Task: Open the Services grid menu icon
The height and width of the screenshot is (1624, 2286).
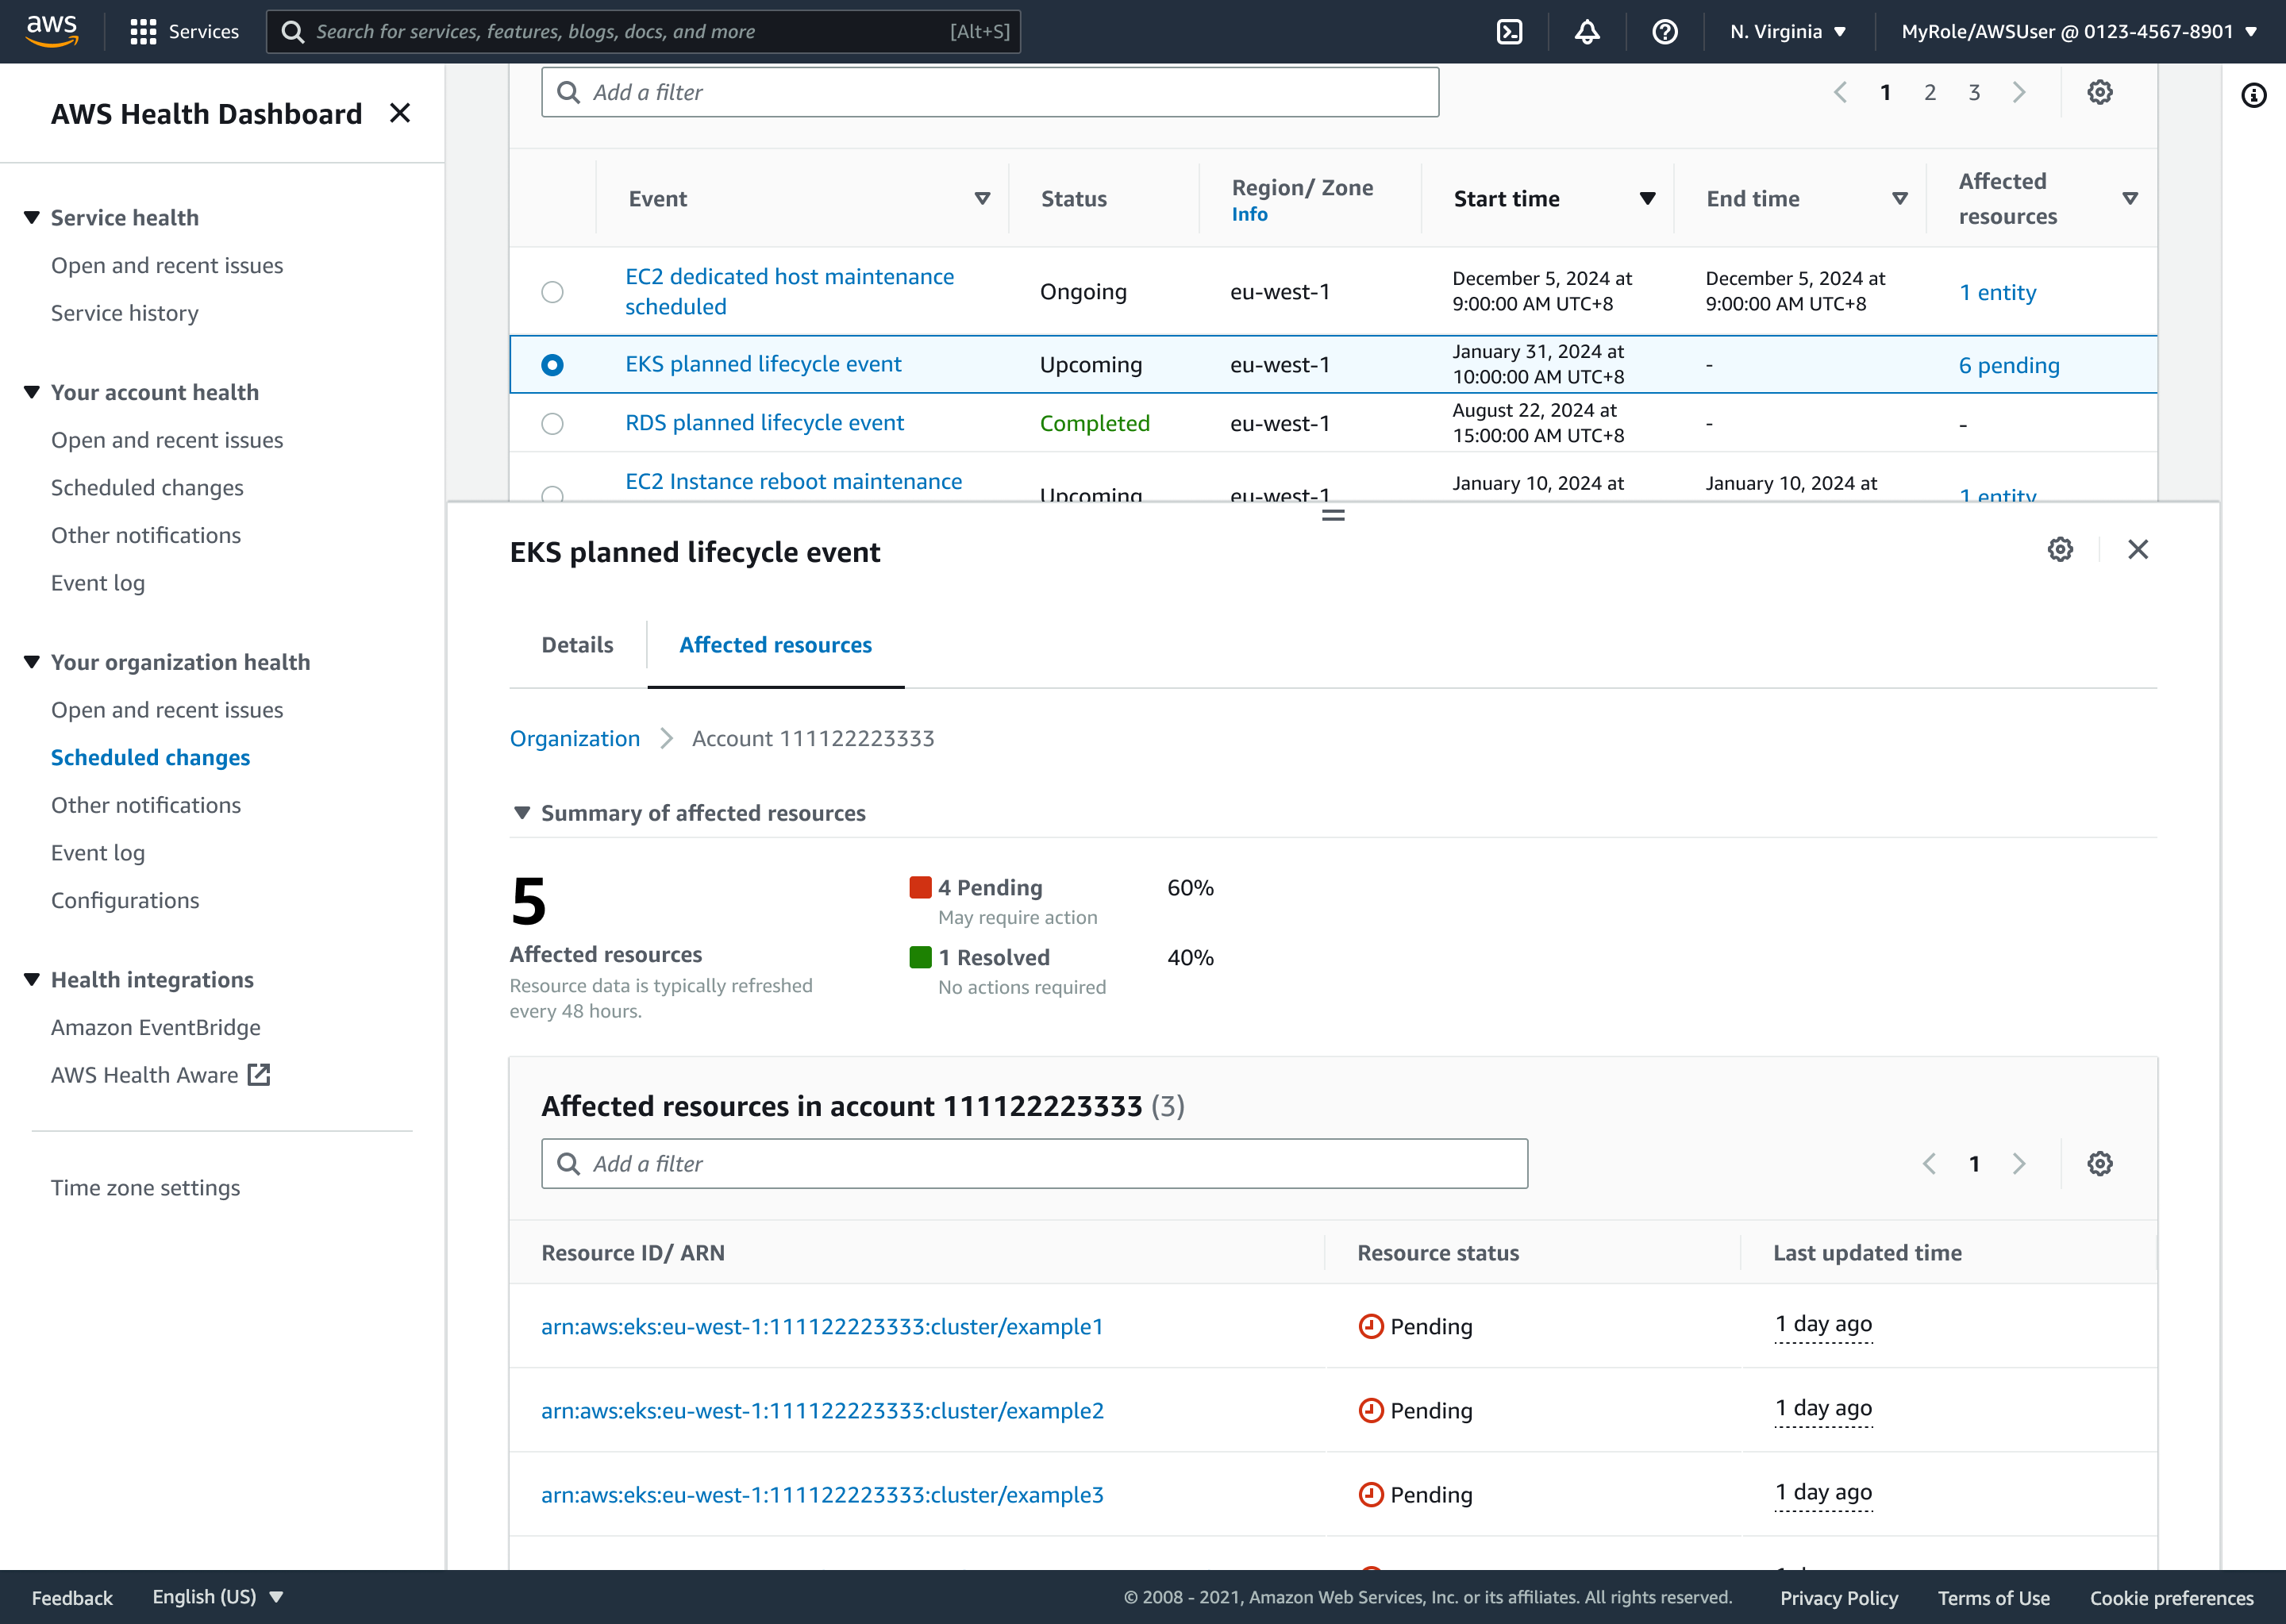Action: [x=143, y=32]
